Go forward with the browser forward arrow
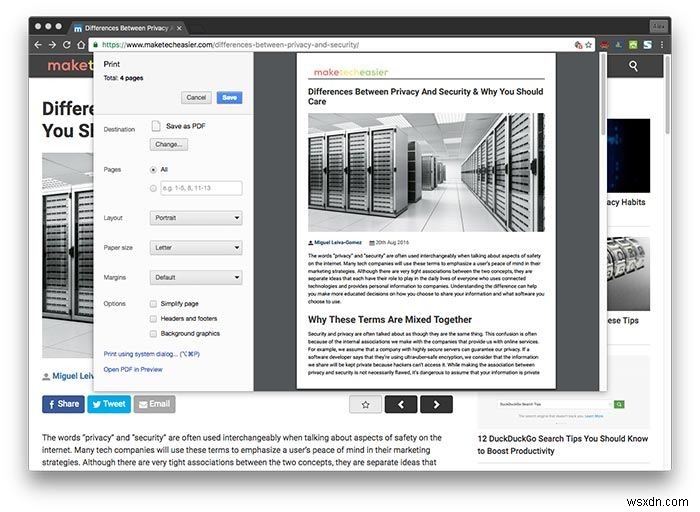 click(52, 45)
